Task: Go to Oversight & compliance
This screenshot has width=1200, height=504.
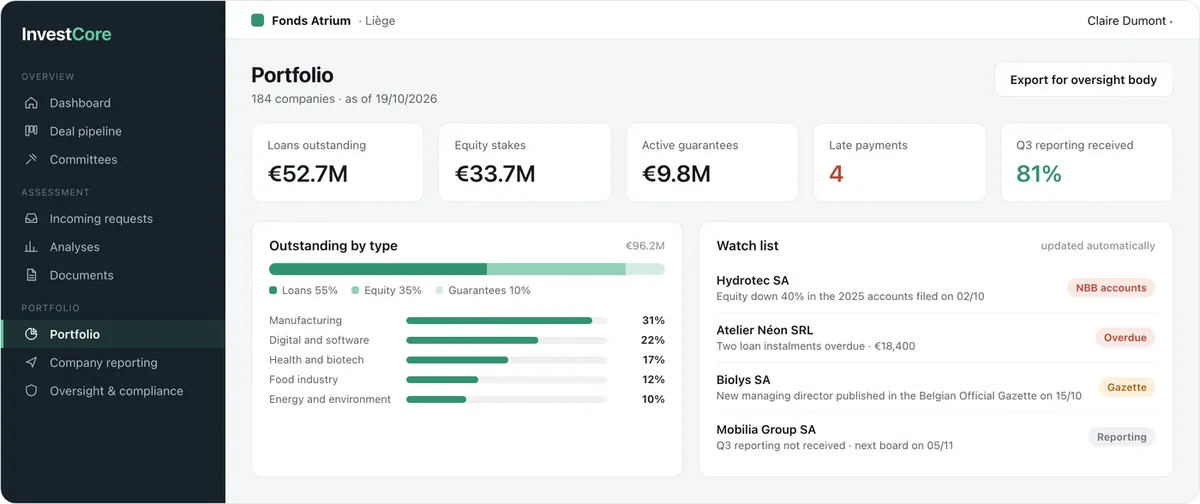Action: coord(113,391)
